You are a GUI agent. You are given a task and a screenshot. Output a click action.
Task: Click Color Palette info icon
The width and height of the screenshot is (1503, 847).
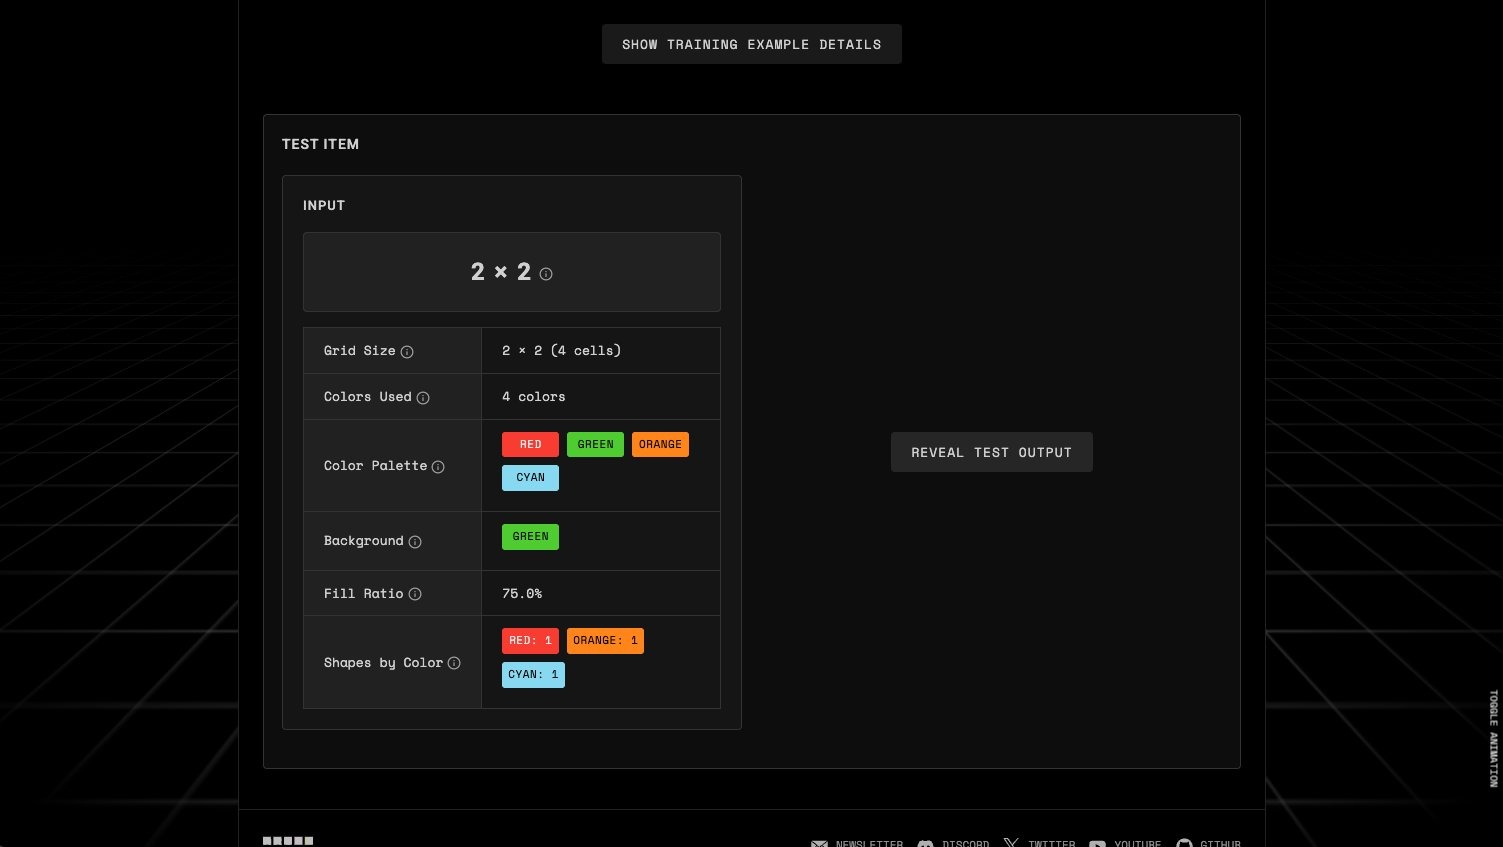[x=438, y=467]
